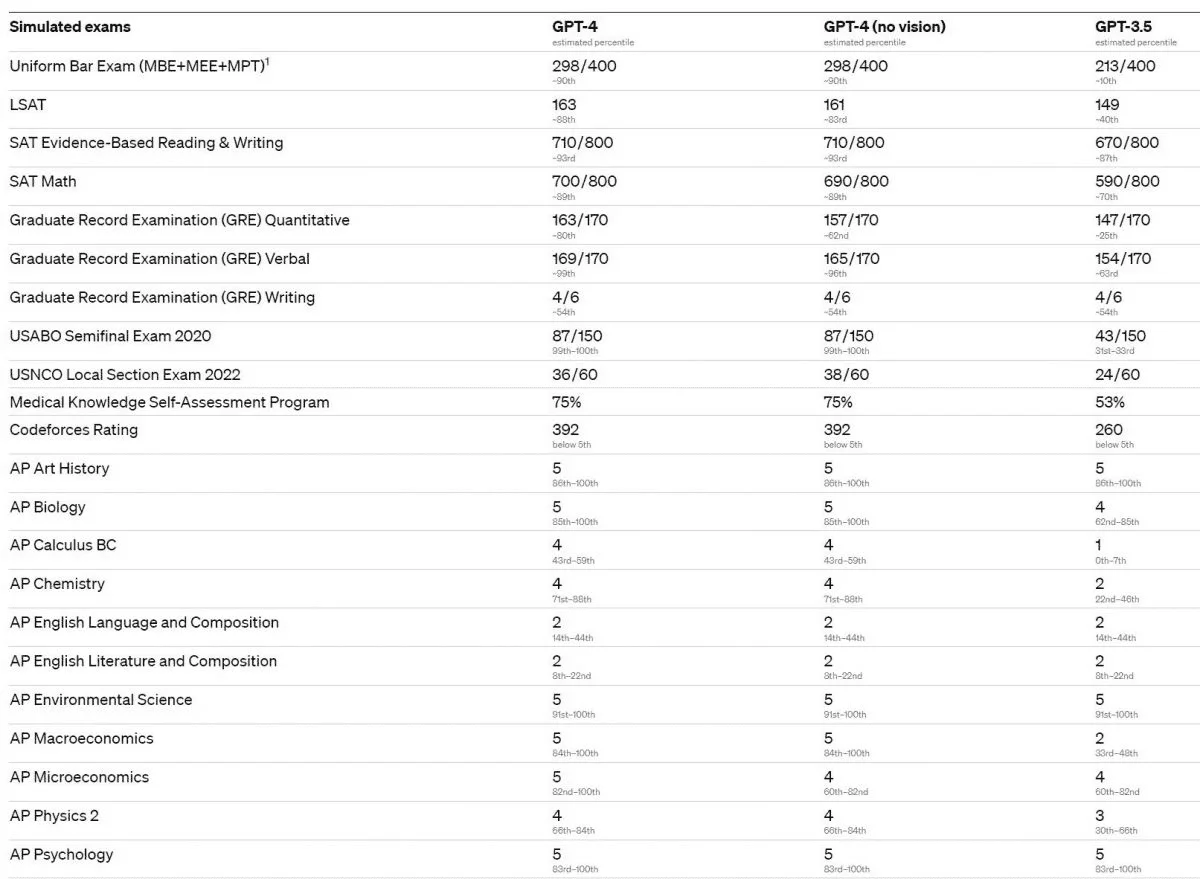The height and width of the screenshot is (879, 1200).
Task: Click GPT-3.5 Codeforces rating 260
Action: click(x=1109, y=430)
